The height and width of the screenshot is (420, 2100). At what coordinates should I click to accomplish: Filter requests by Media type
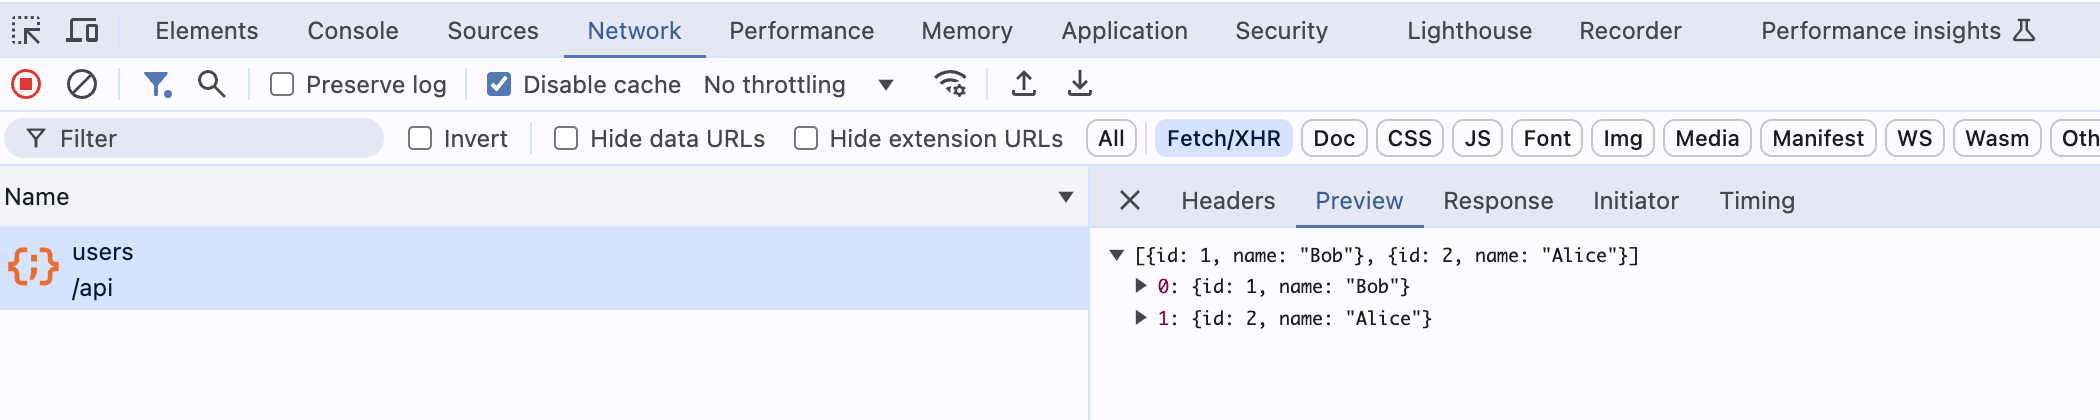[1707, 138]
